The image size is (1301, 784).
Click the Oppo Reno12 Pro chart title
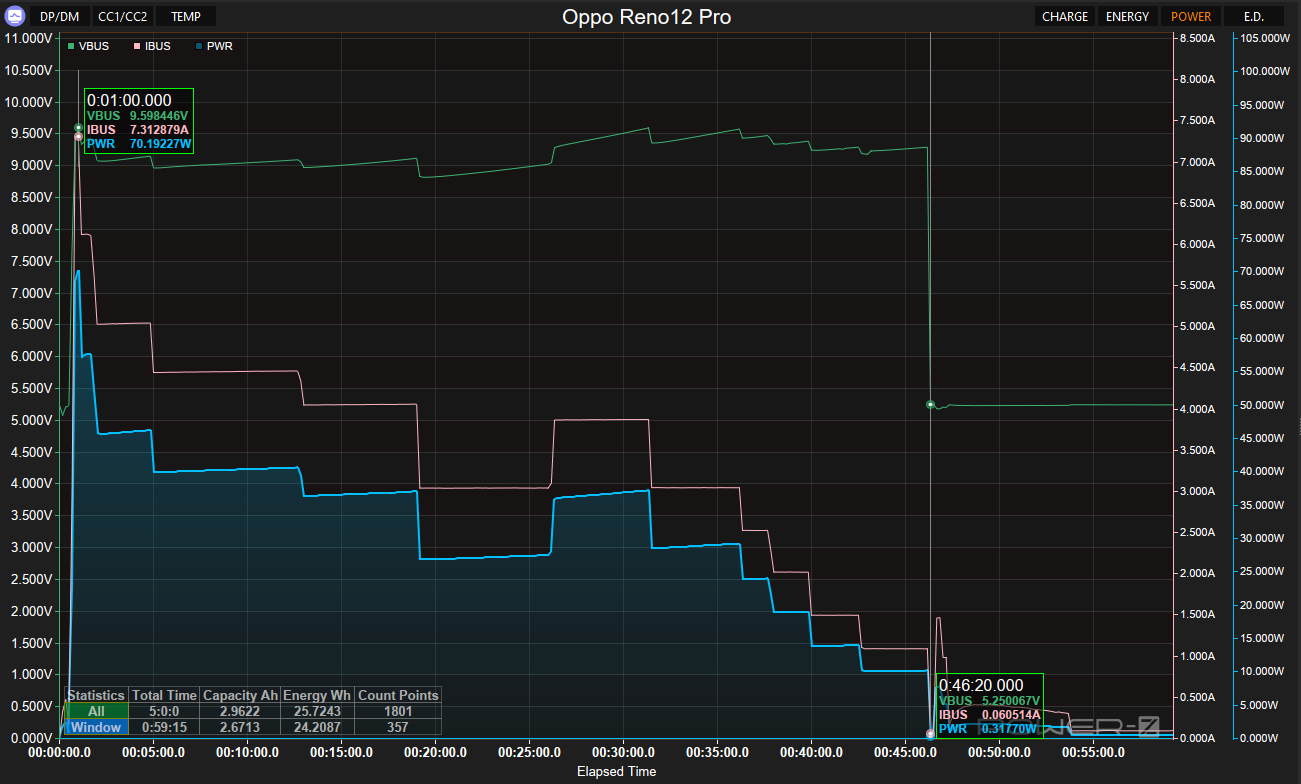[x=646, y=17]
